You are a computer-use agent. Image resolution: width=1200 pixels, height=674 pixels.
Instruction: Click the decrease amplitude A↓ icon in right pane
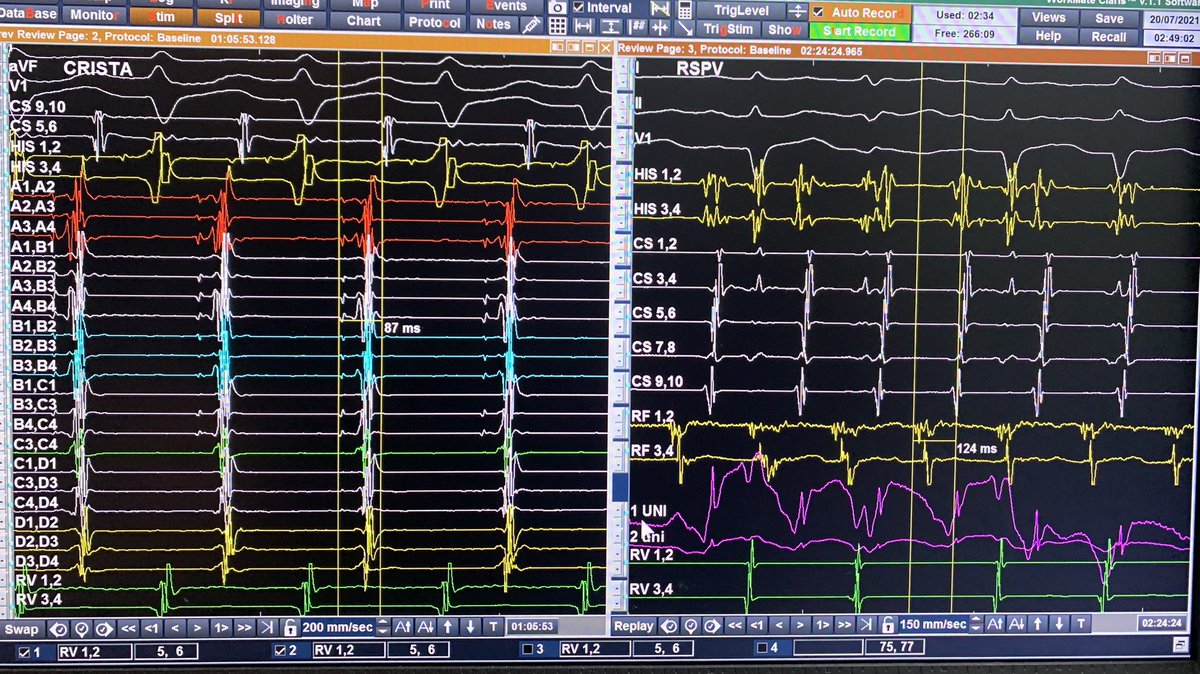[x=1016, y=624]
